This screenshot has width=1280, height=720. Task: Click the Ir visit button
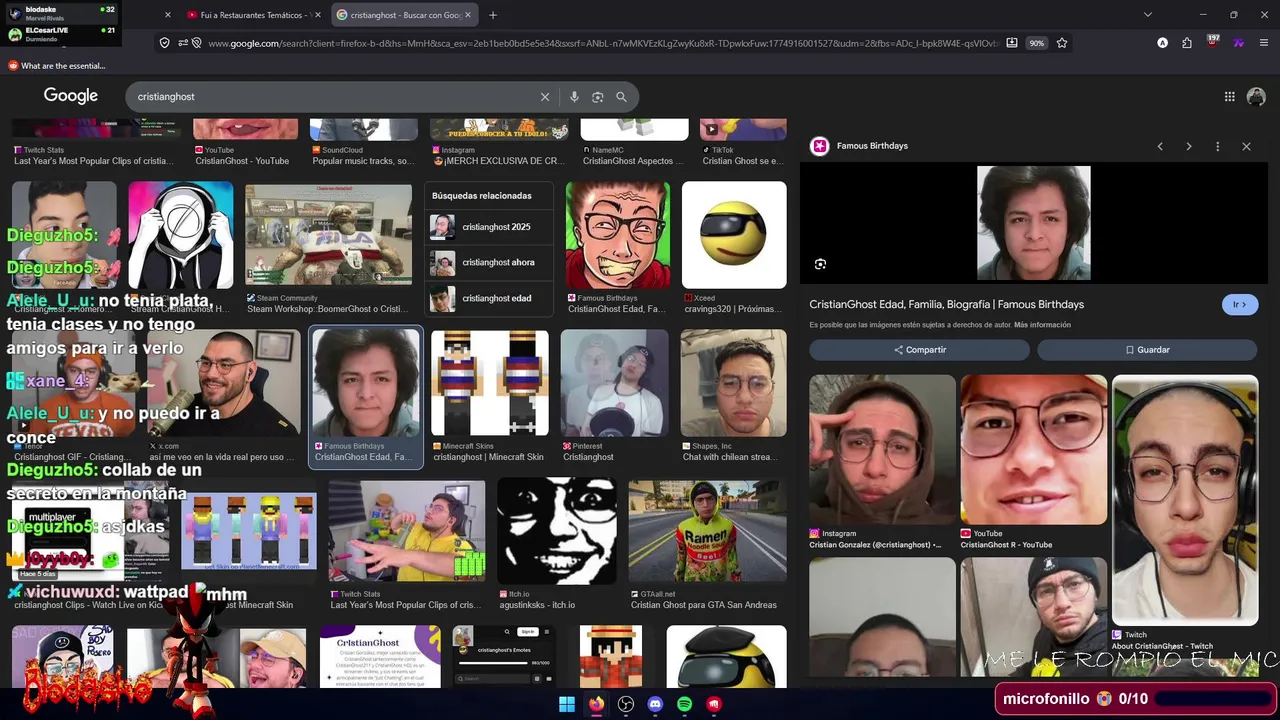click(1240, 304)
